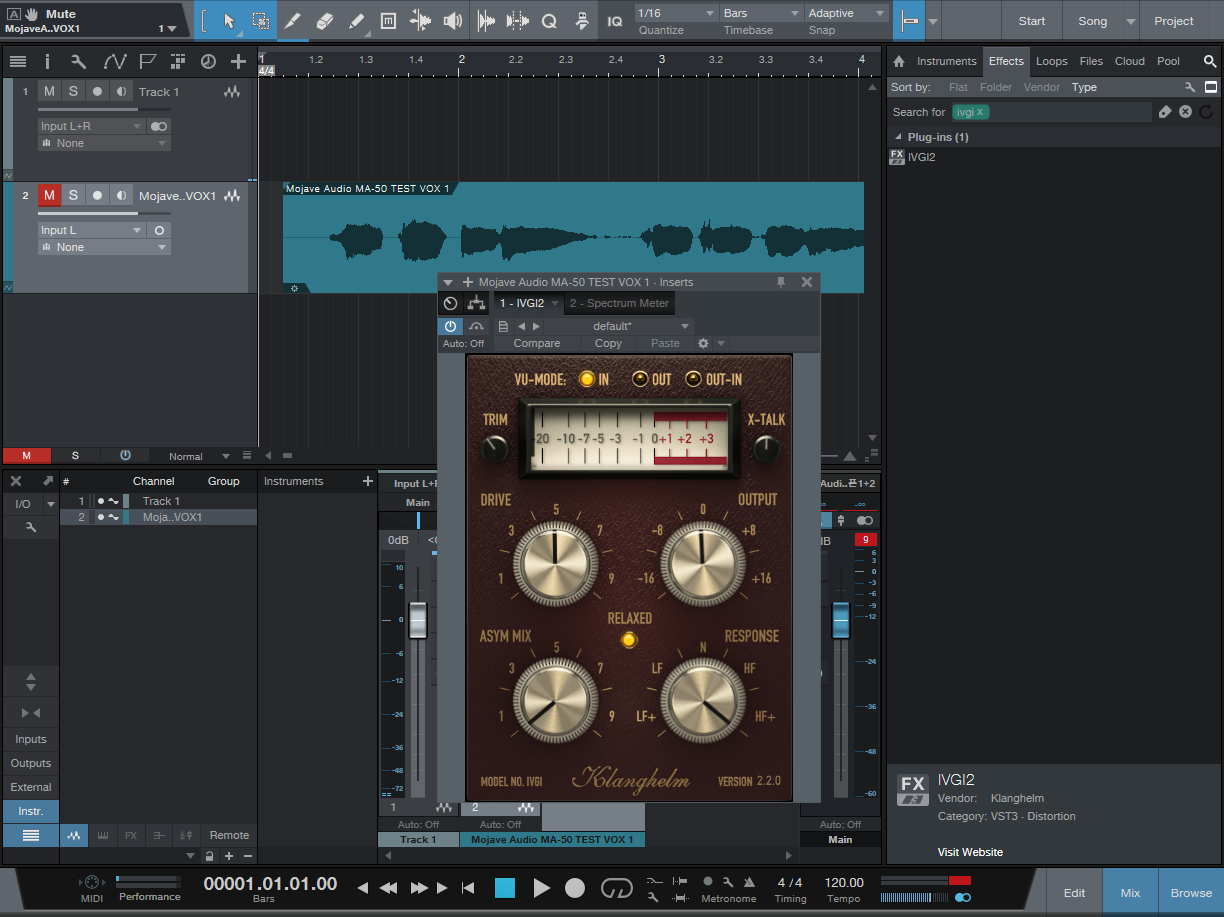
Task: Select the Paint (pencil) tool
Action: point(356,21)
